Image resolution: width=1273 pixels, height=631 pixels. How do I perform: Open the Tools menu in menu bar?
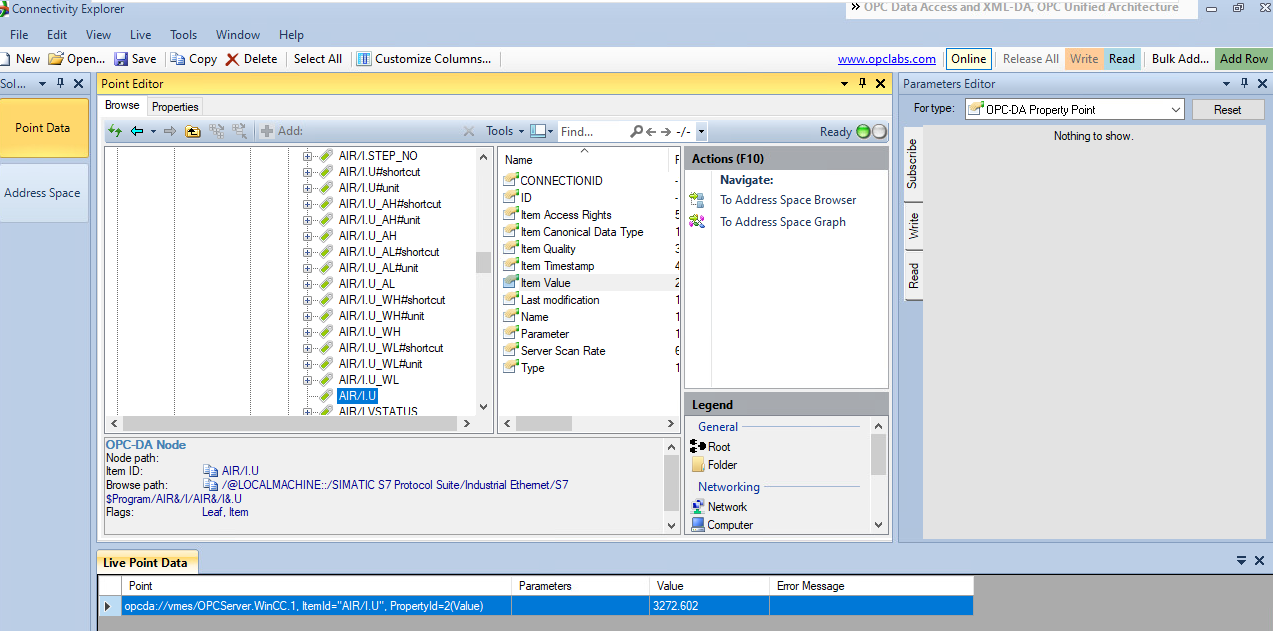(184, 35)
